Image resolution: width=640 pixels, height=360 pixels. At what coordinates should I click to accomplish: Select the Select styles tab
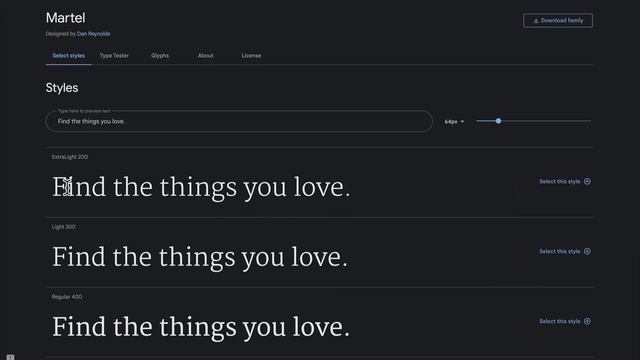point(69,56)
